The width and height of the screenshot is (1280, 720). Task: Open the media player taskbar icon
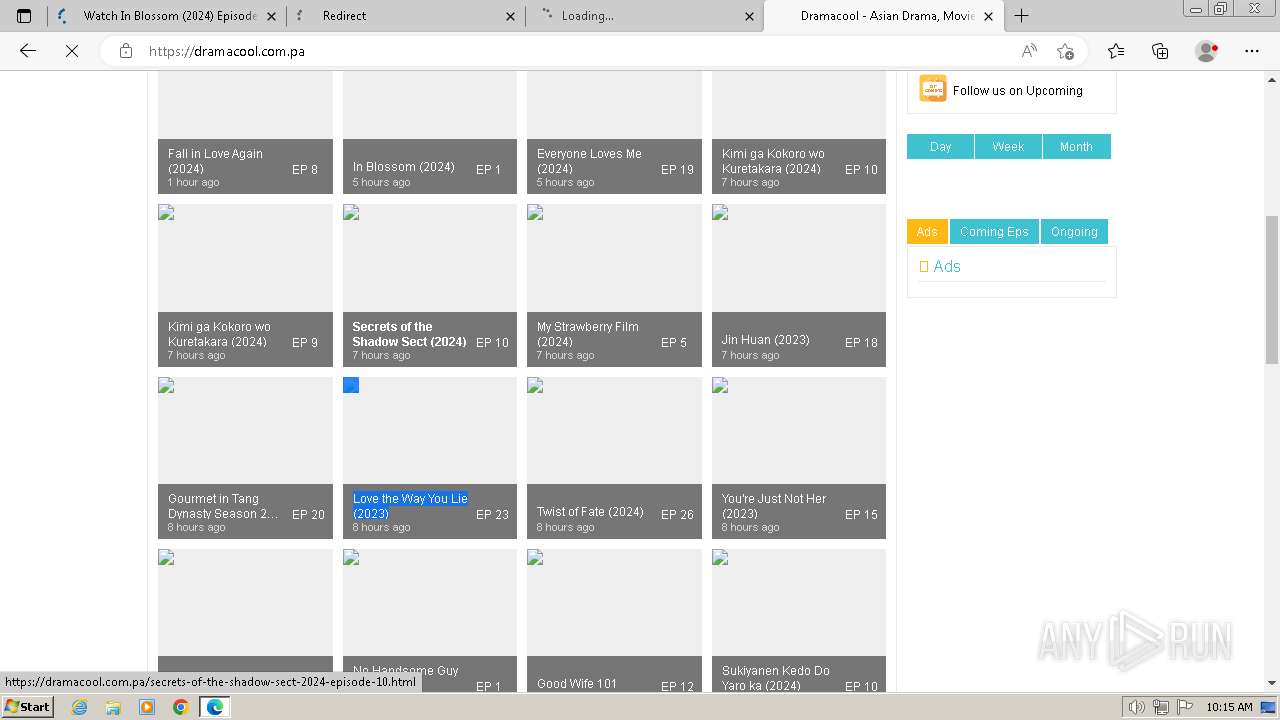pos(147,707)
